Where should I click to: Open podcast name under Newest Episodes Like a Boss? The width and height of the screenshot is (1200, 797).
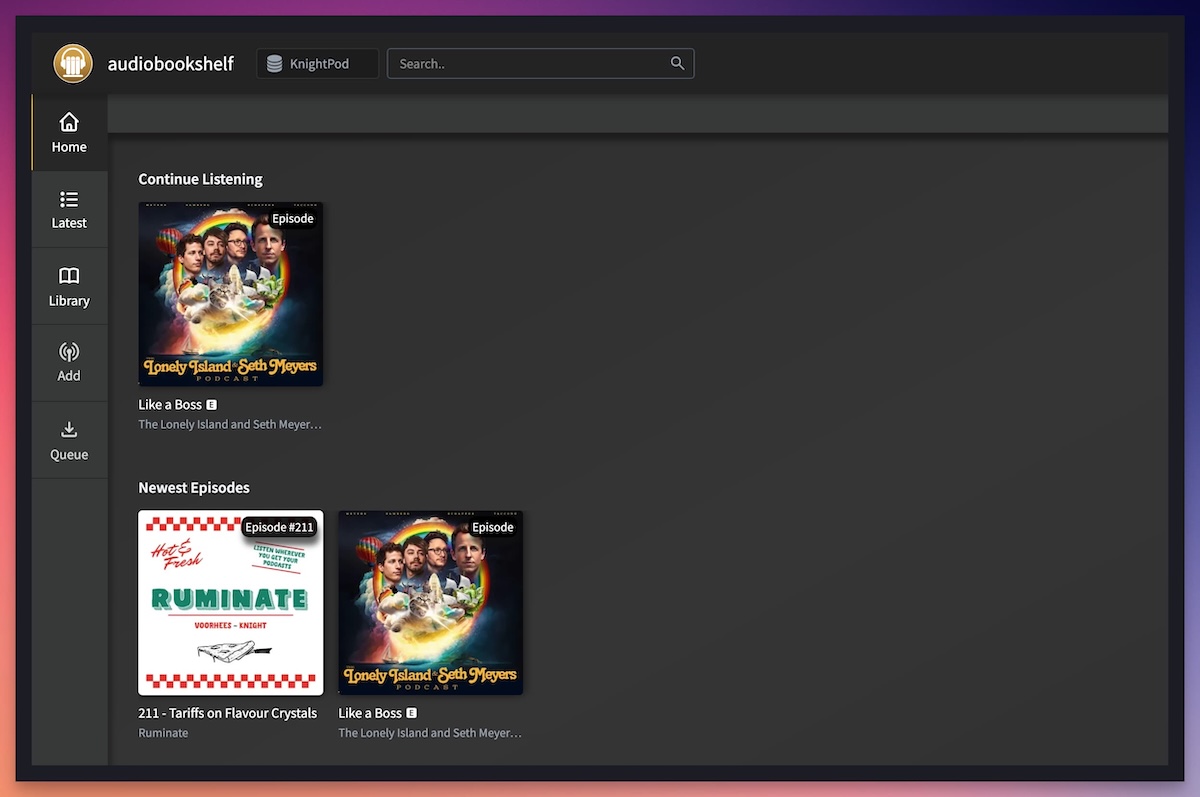tap(430, 733)
